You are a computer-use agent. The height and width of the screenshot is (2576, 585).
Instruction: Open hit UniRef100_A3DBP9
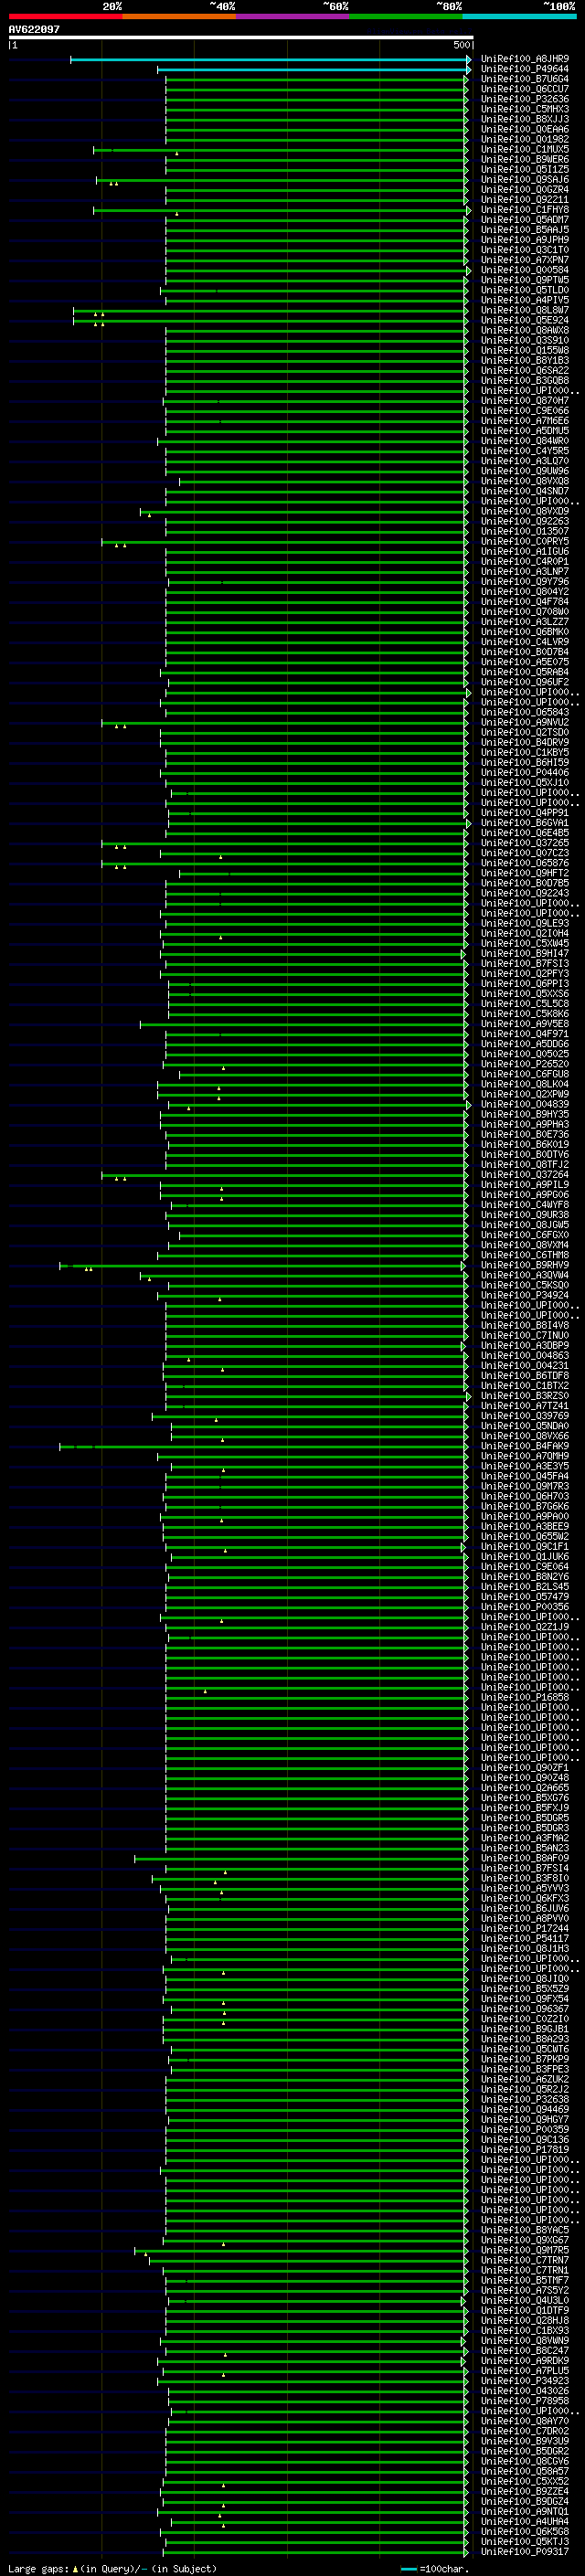pyautogui.click(x=525, y=1346)
